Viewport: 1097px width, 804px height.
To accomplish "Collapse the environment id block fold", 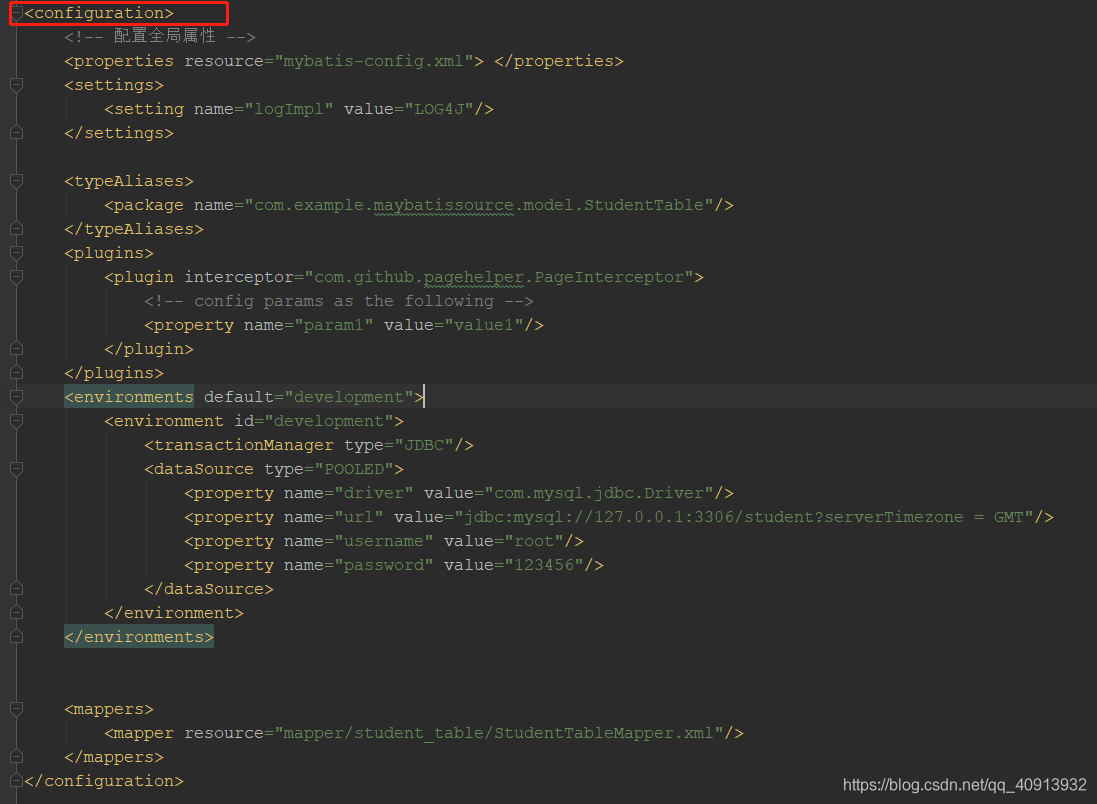I will pyautogui.click(x=17, y=421).
